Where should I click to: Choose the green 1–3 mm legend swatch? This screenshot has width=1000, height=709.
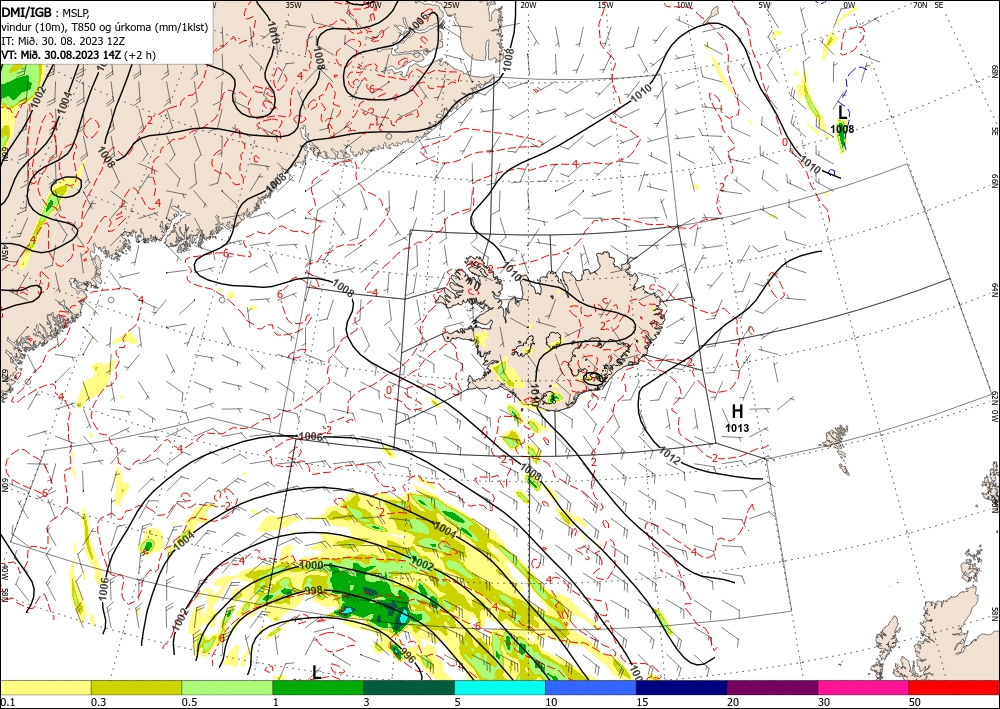tap(318, 687)
